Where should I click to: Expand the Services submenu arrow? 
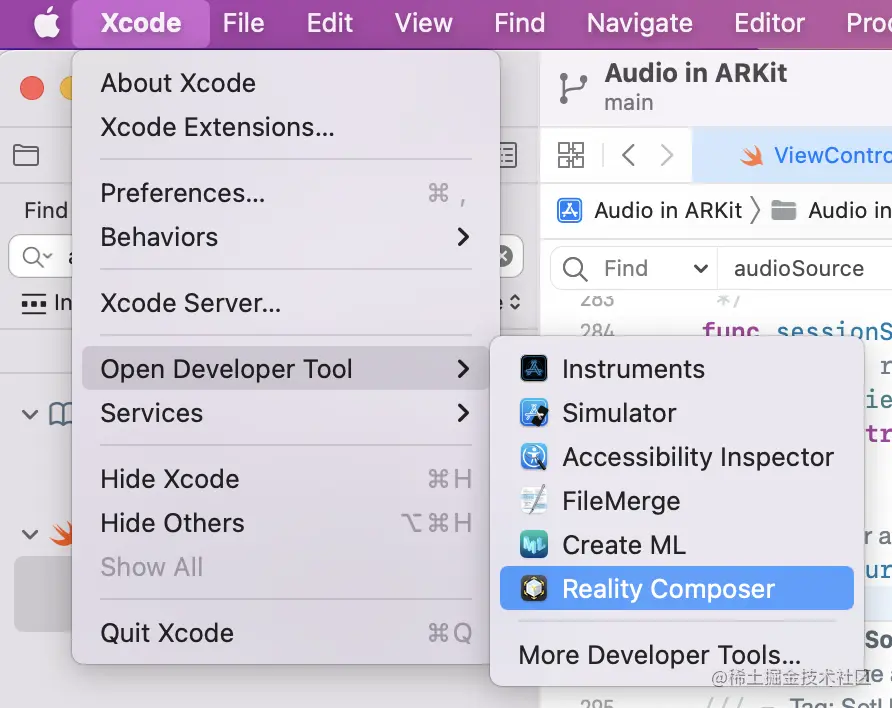tap(463, 413)
